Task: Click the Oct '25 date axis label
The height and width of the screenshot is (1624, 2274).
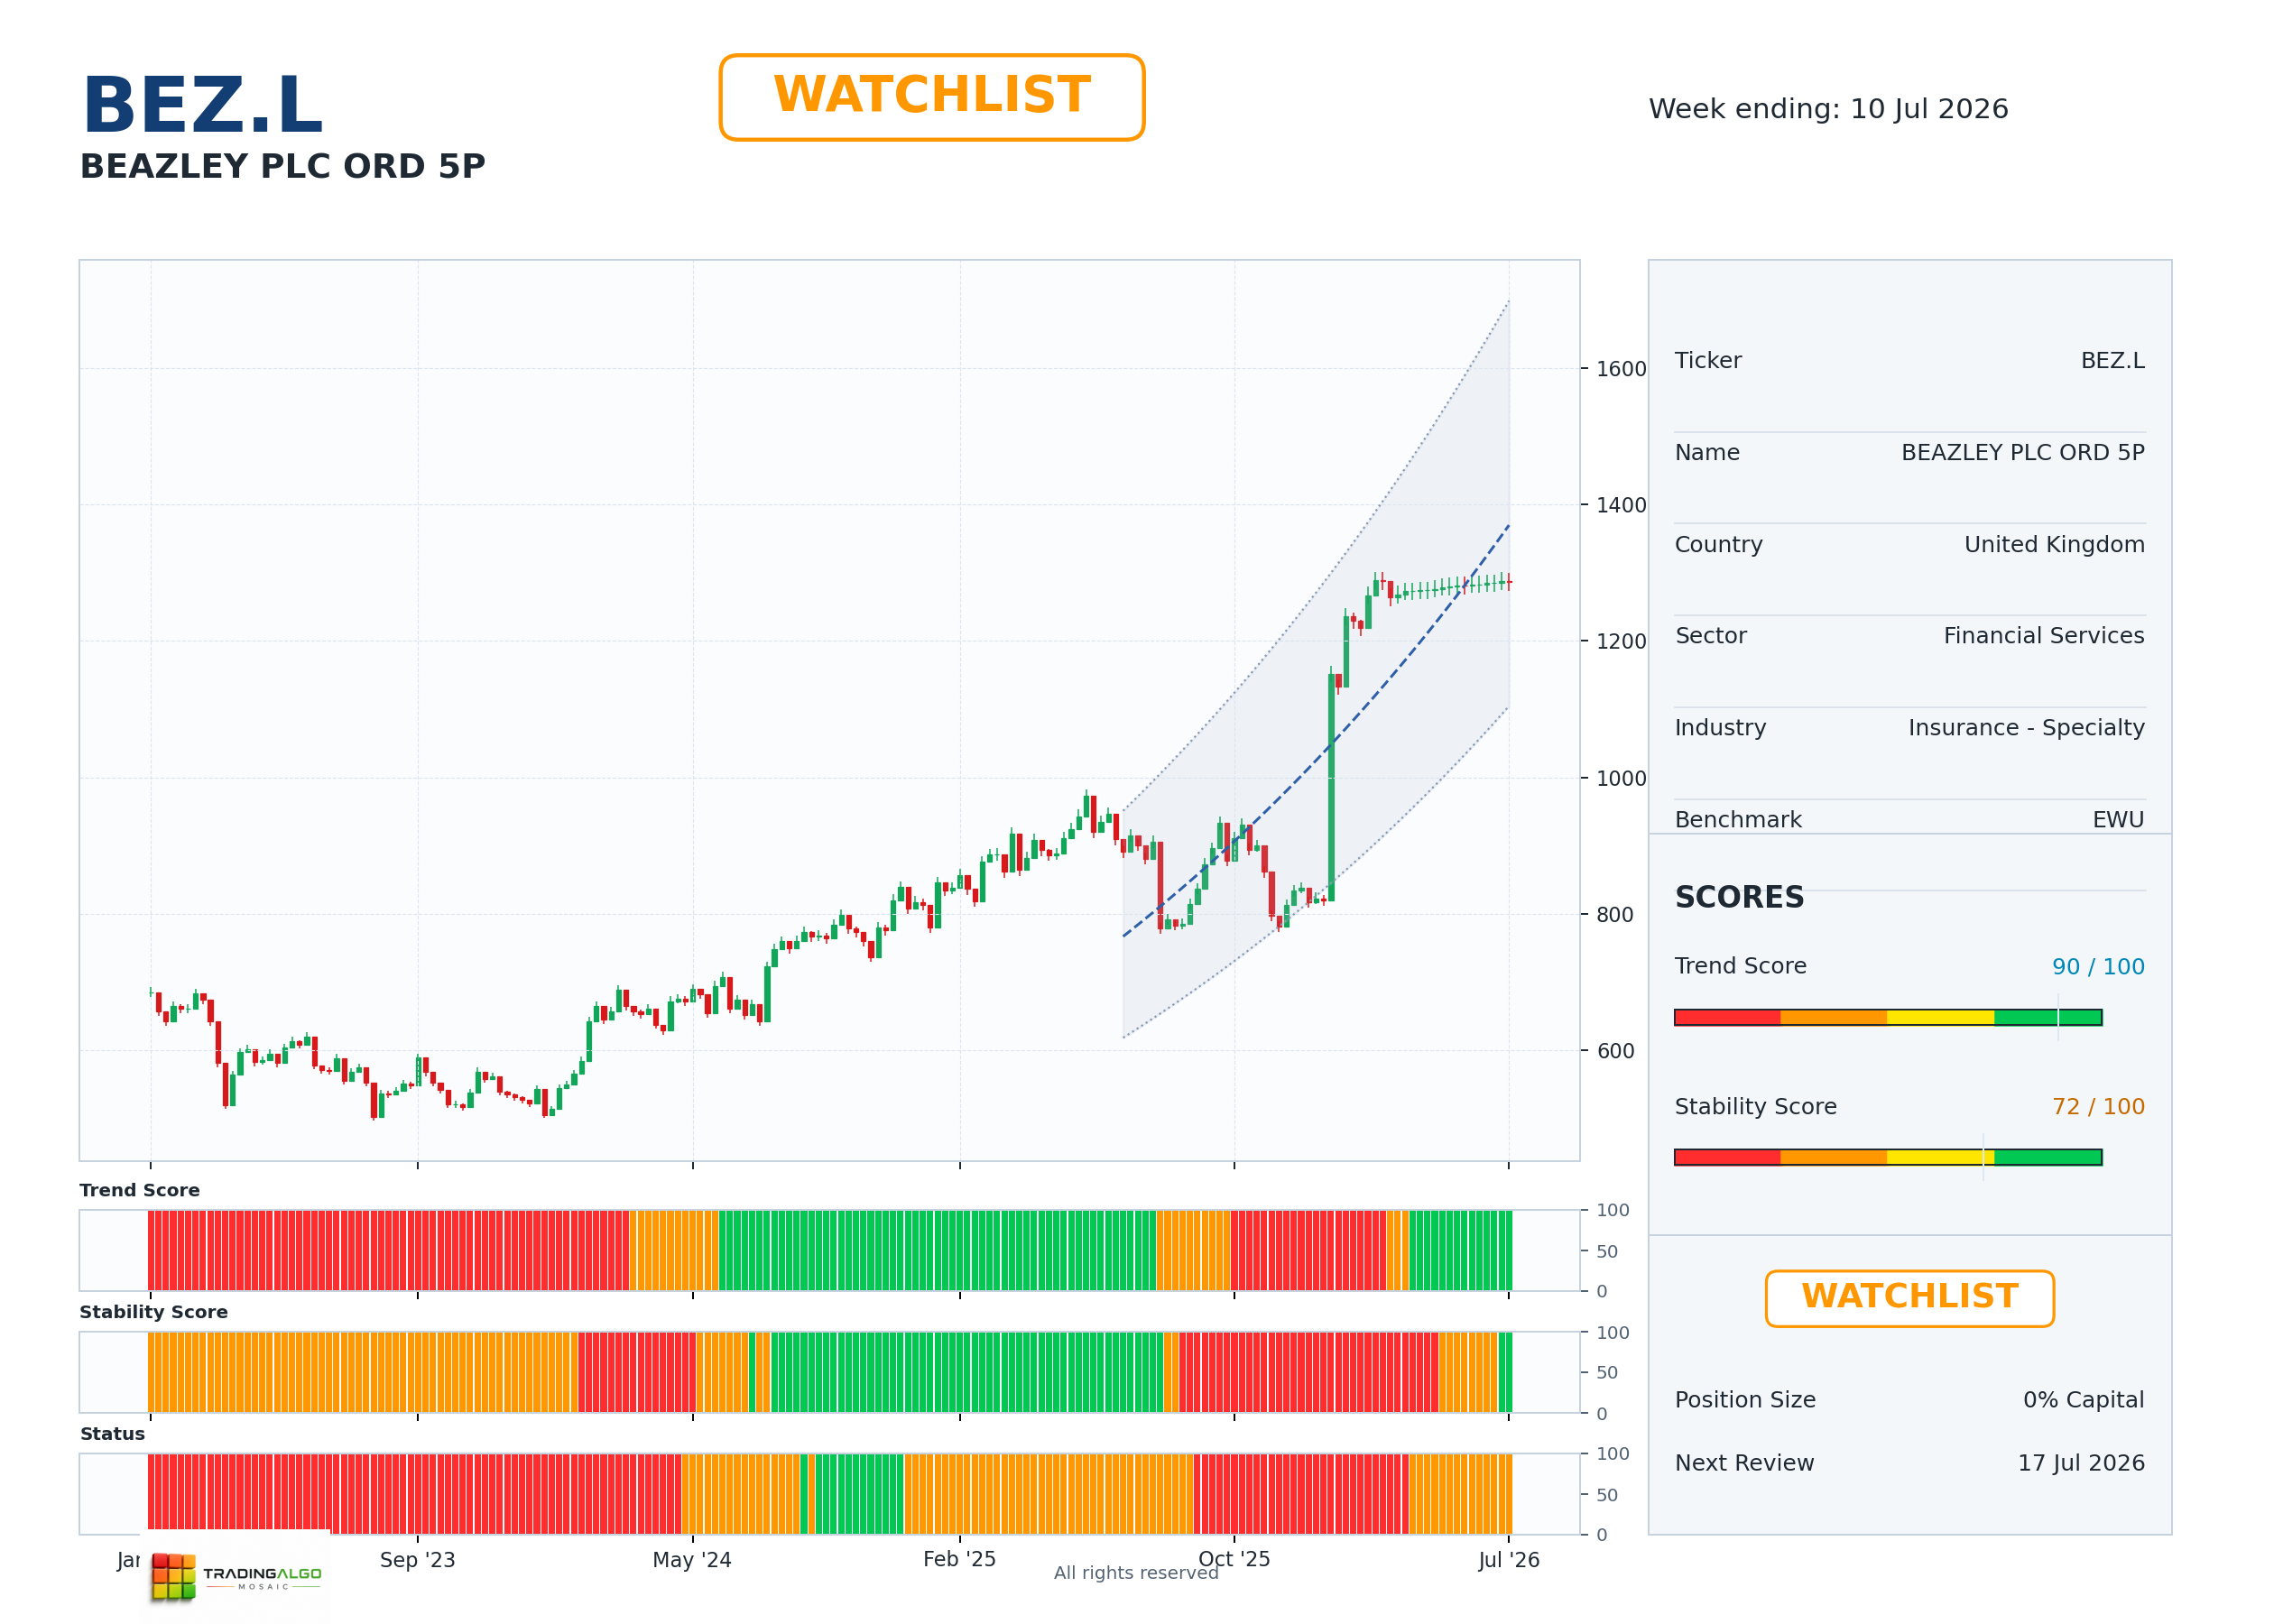Action: [x=1234, y=1560]
